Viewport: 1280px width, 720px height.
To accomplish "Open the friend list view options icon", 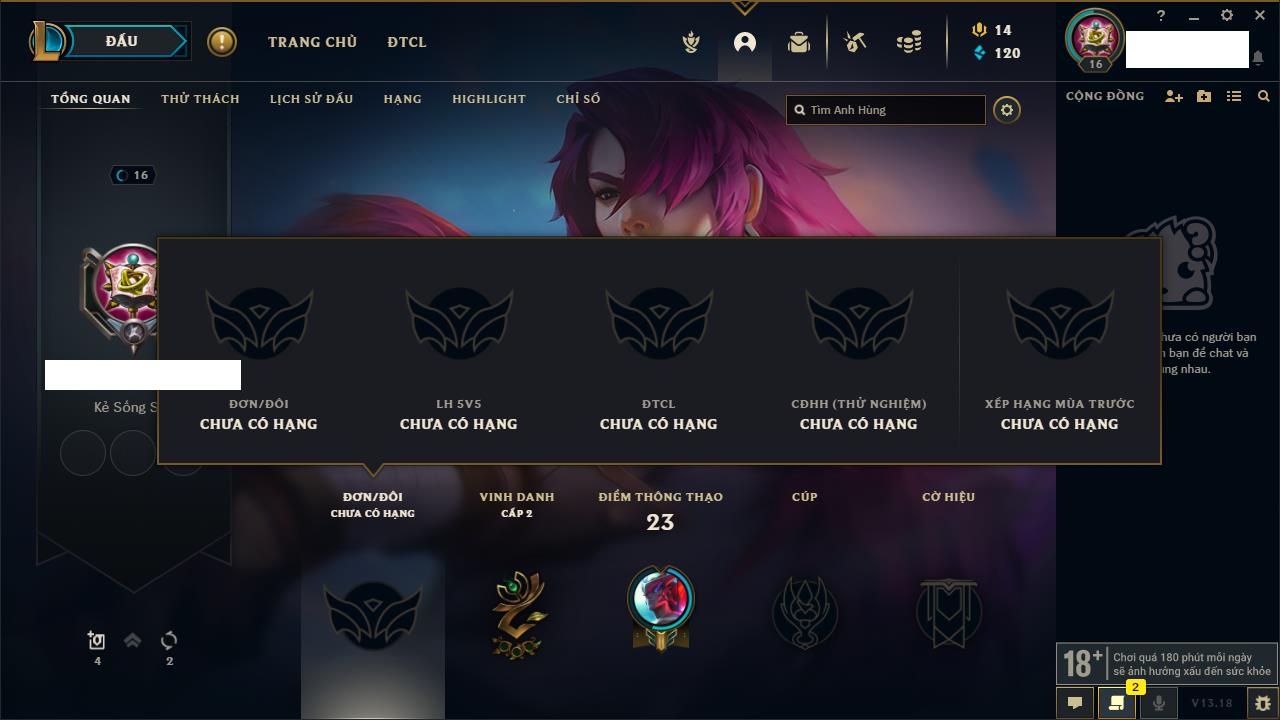I will [x=1234, y=96].
